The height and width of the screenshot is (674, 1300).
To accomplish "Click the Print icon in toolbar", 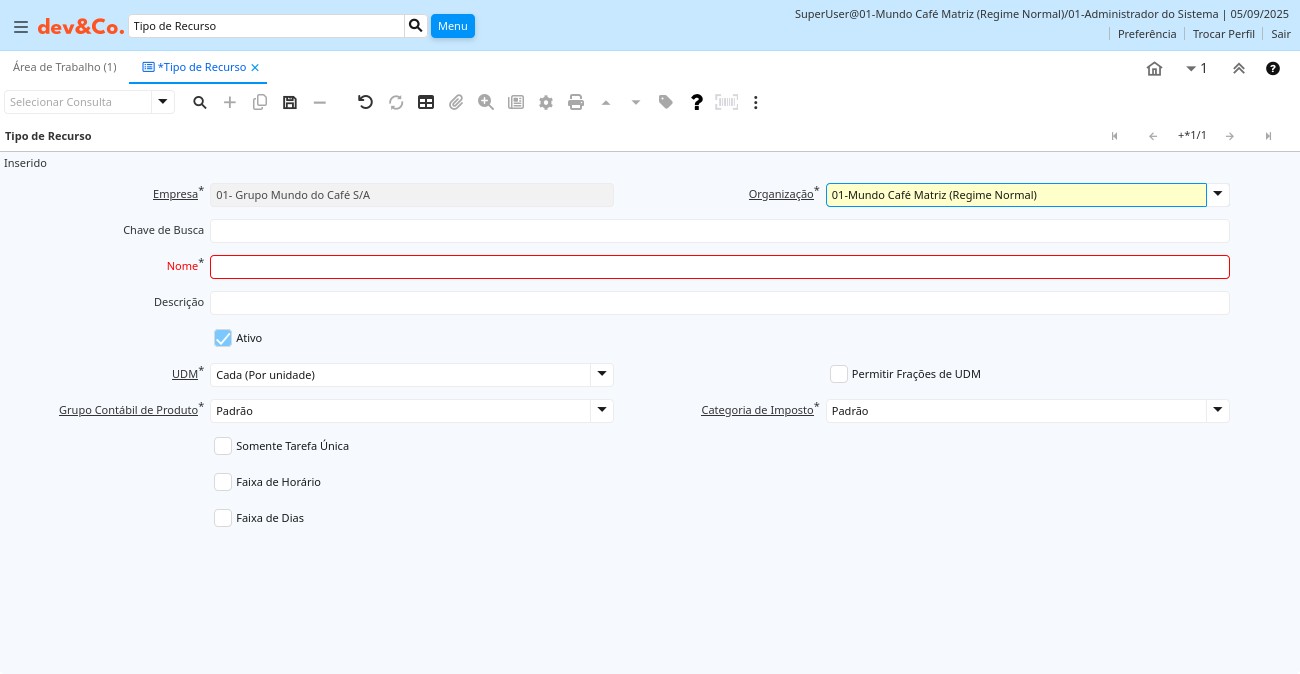I will pos(576,102).
